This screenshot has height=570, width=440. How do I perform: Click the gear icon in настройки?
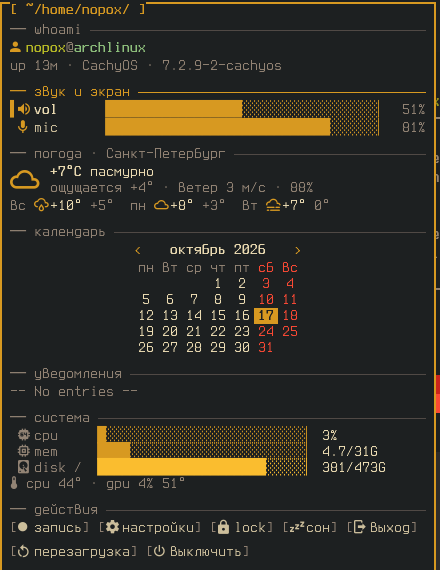(x=112, y=527)
